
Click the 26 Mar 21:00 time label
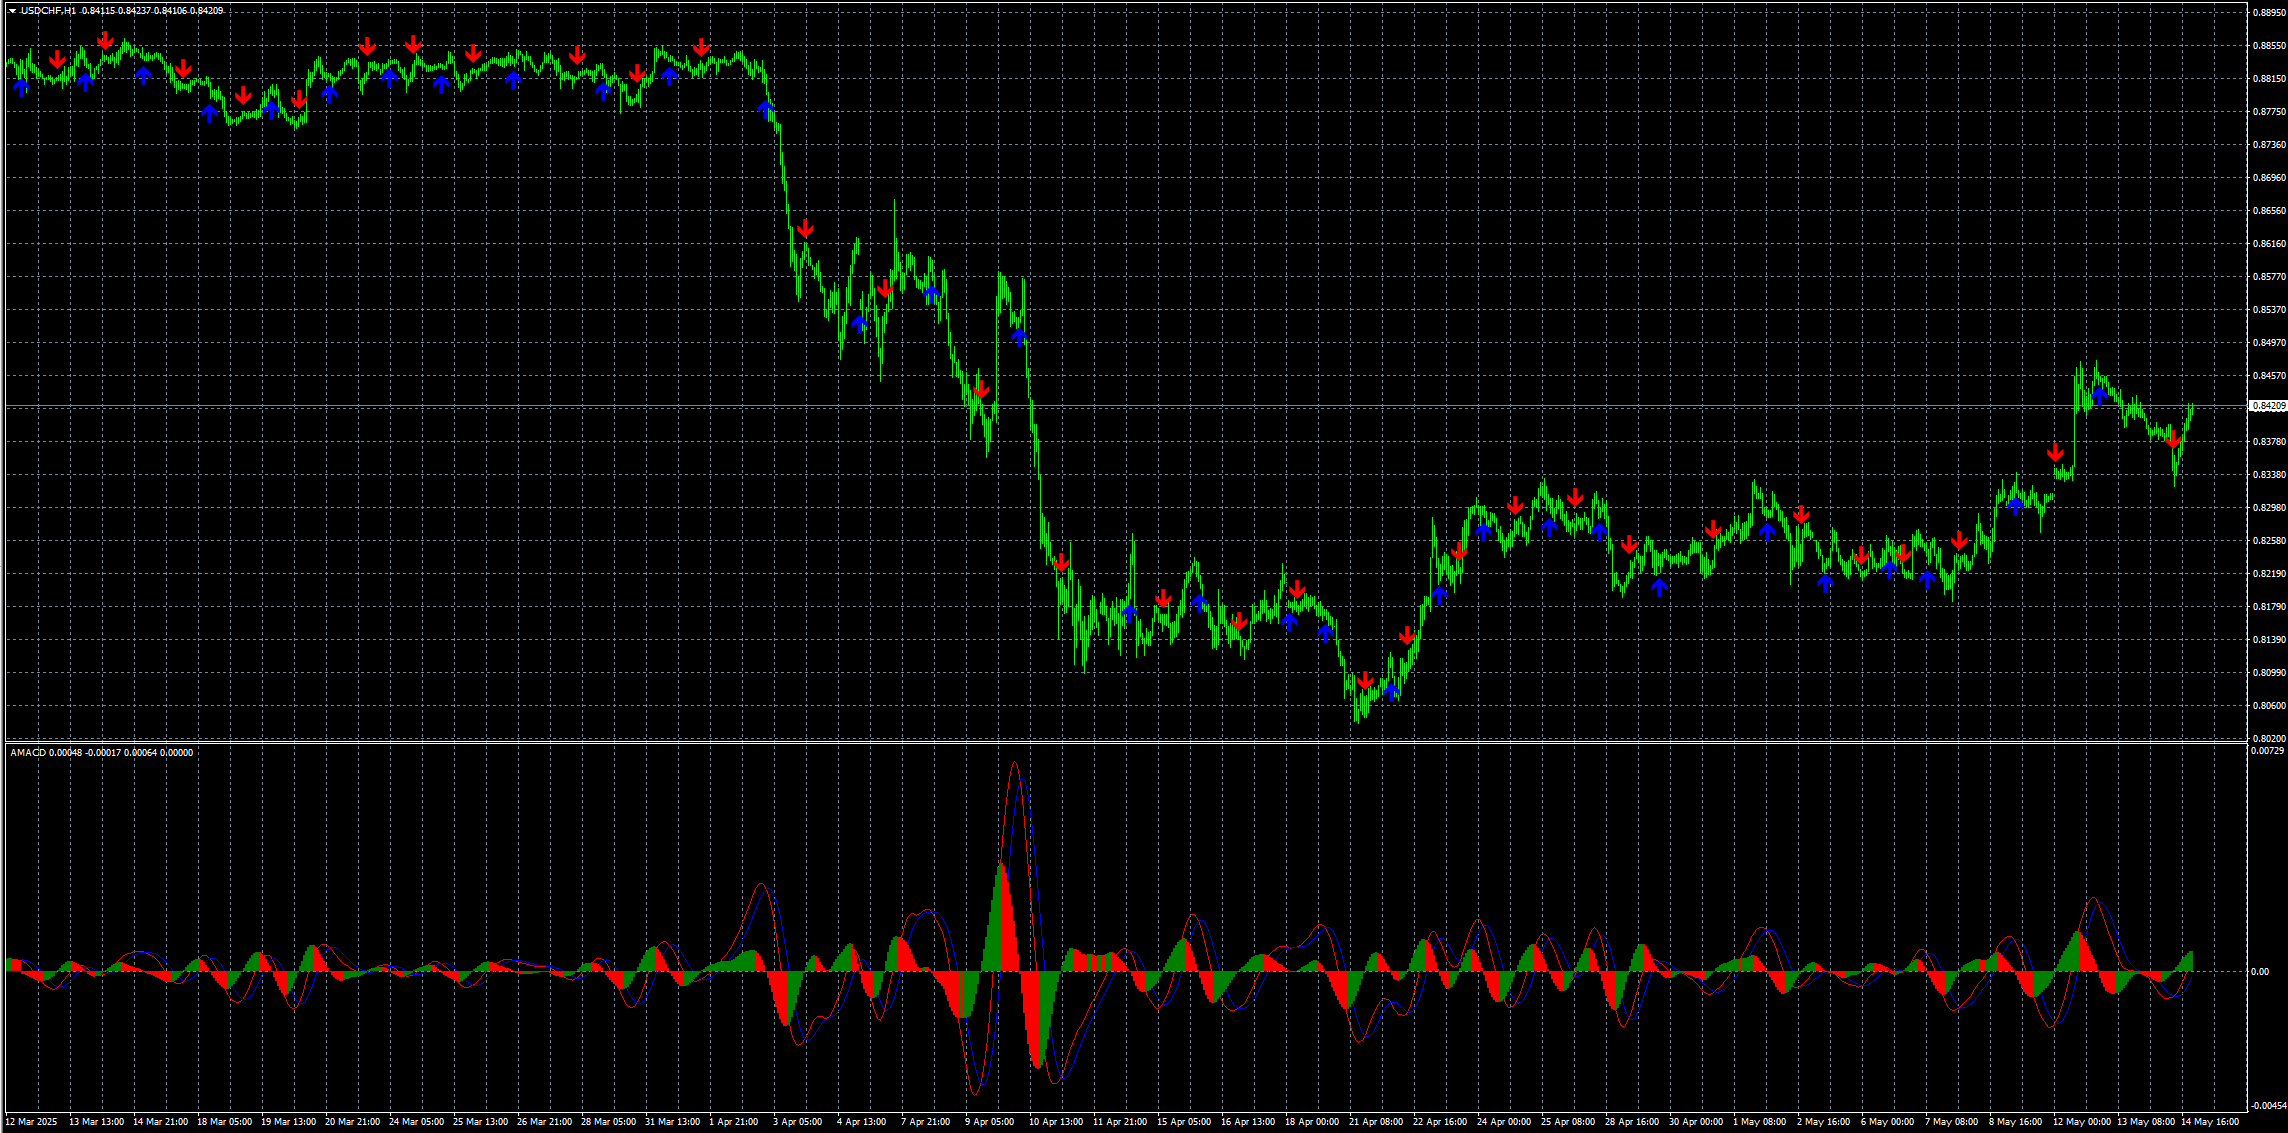pyautogui.click(x=544, y=1121)
